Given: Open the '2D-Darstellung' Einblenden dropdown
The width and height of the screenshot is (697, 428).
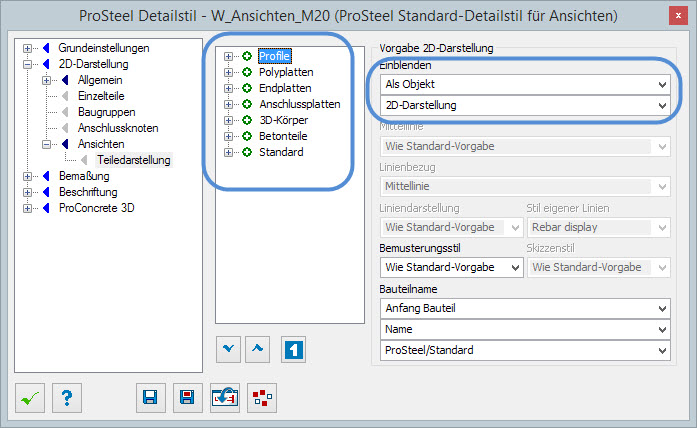Looking at the screenshot, I should pyautogui.click(x=525, y=105).
